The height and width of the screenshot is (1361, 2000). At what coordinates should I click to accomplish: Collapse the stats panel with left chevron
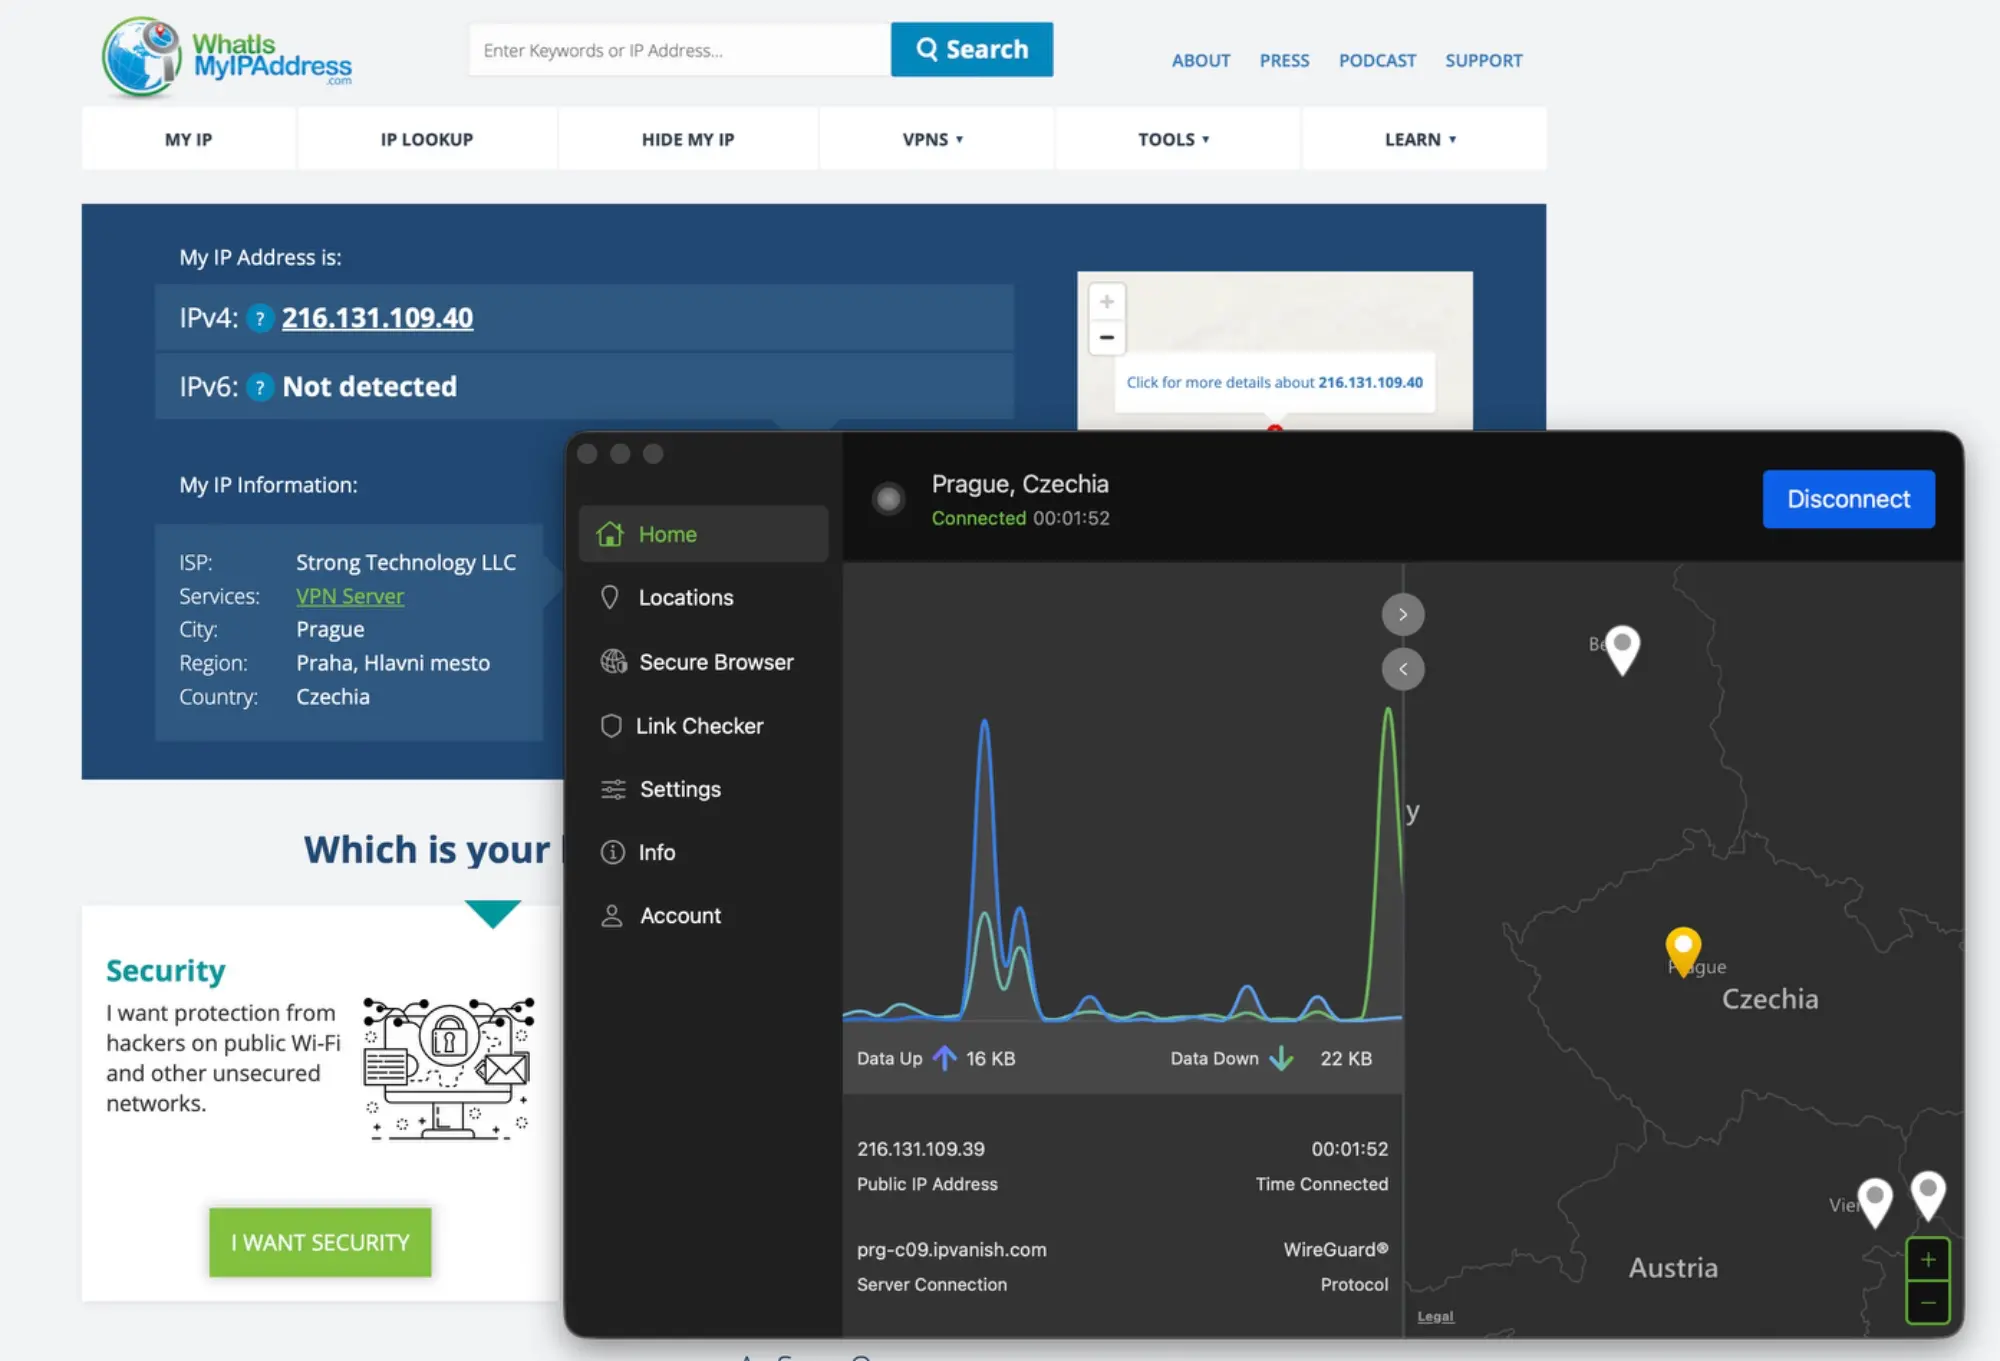click(1403, 668)
